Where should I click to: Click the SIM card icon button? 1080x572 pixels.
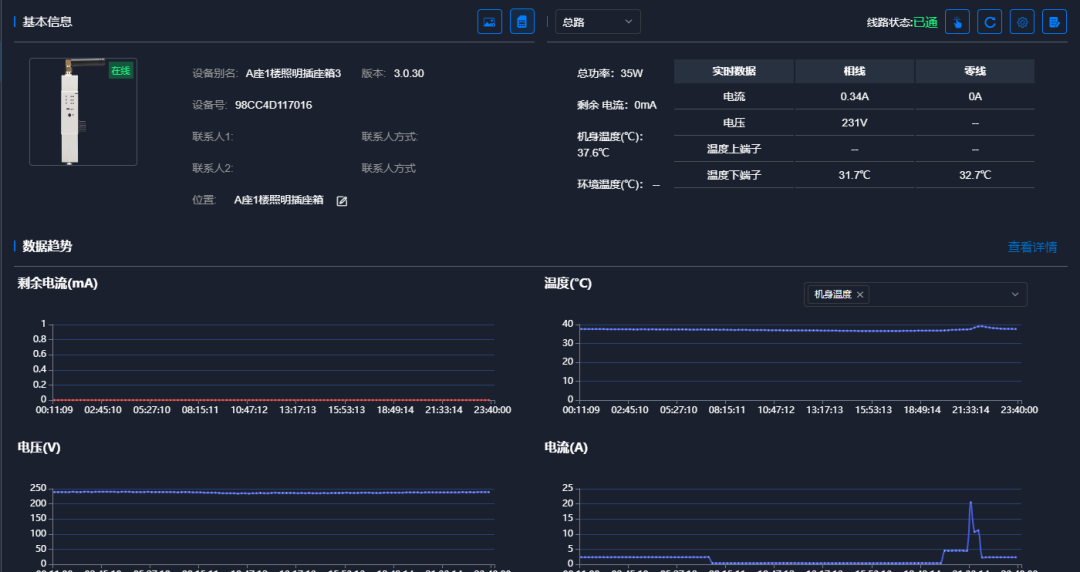pos(522,21)
